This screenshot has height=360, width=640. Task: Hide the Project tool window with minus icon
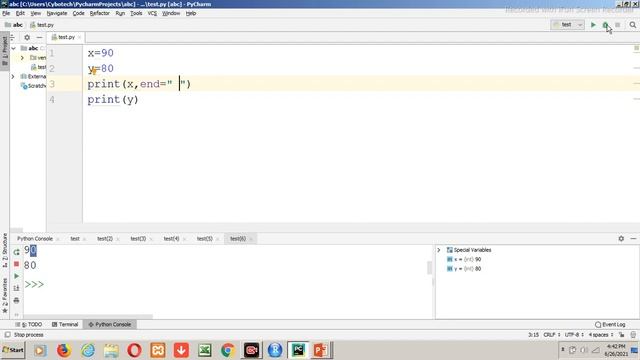coord(39,37)
